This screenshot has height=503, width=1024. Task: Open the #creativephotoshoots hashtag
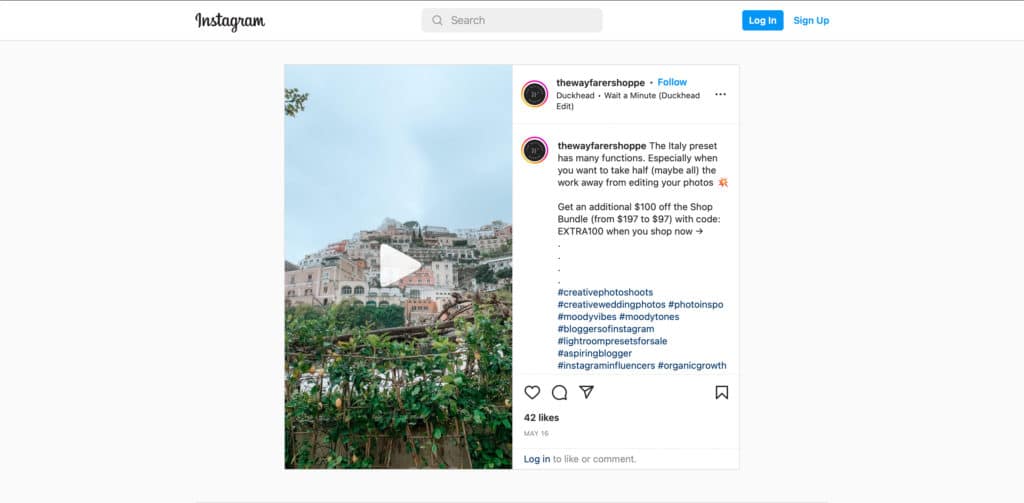click(605, 292)
